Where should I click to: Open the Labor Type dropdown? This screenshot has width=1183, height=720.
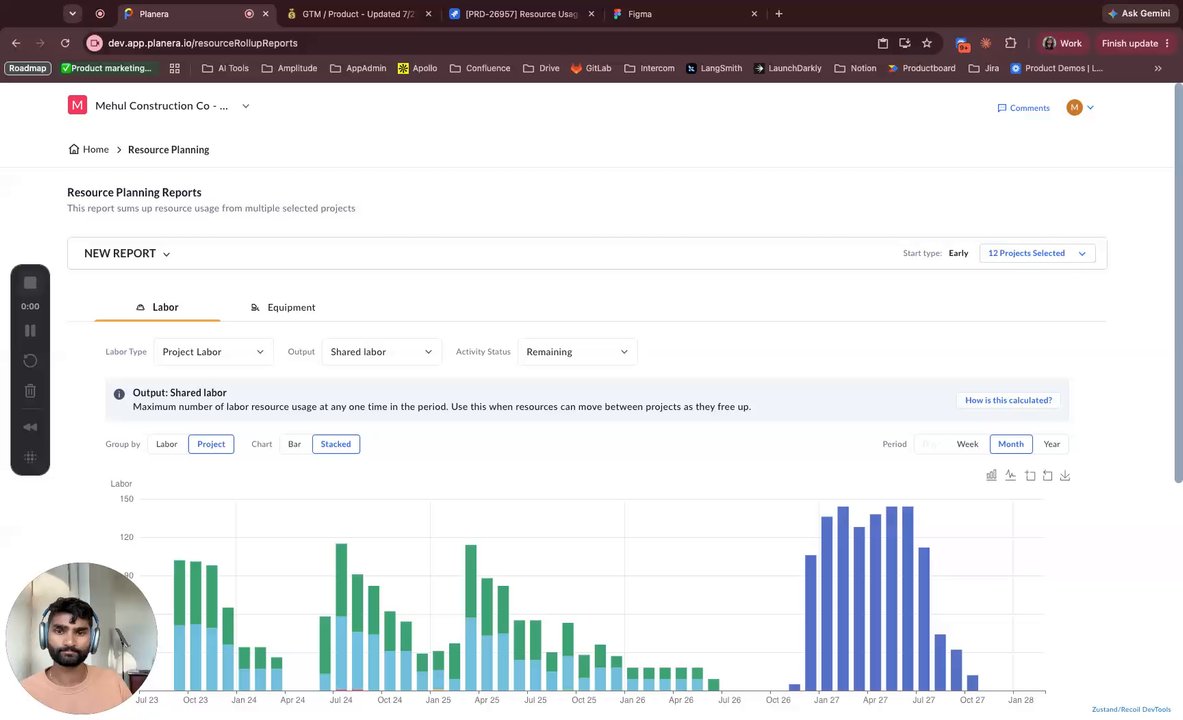[x=213, y=352]
